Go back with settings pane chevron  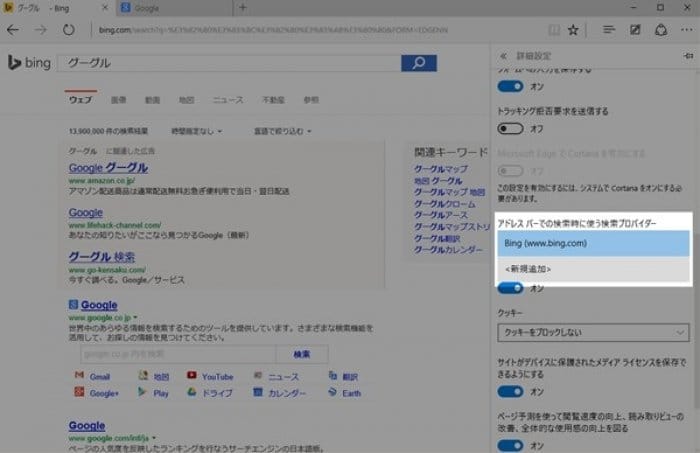(x=504, y=56)
